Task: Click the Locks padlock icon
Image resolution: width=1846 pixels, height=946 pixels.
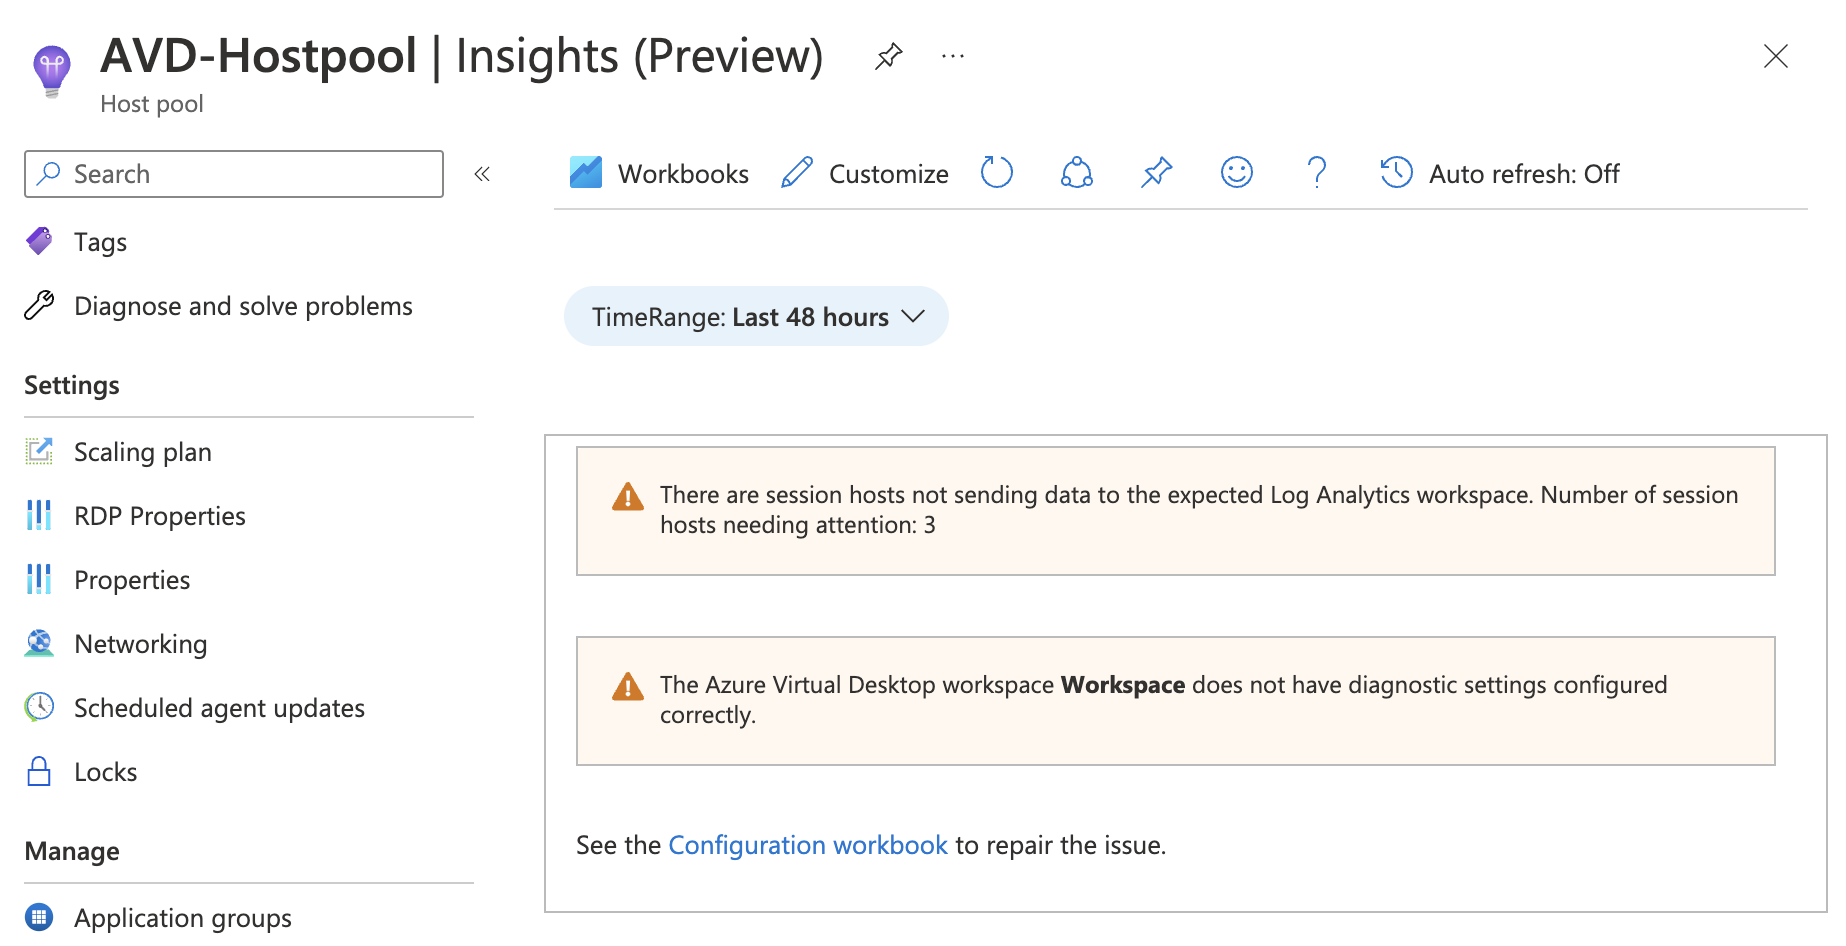Action: click(x=39, y=771)
